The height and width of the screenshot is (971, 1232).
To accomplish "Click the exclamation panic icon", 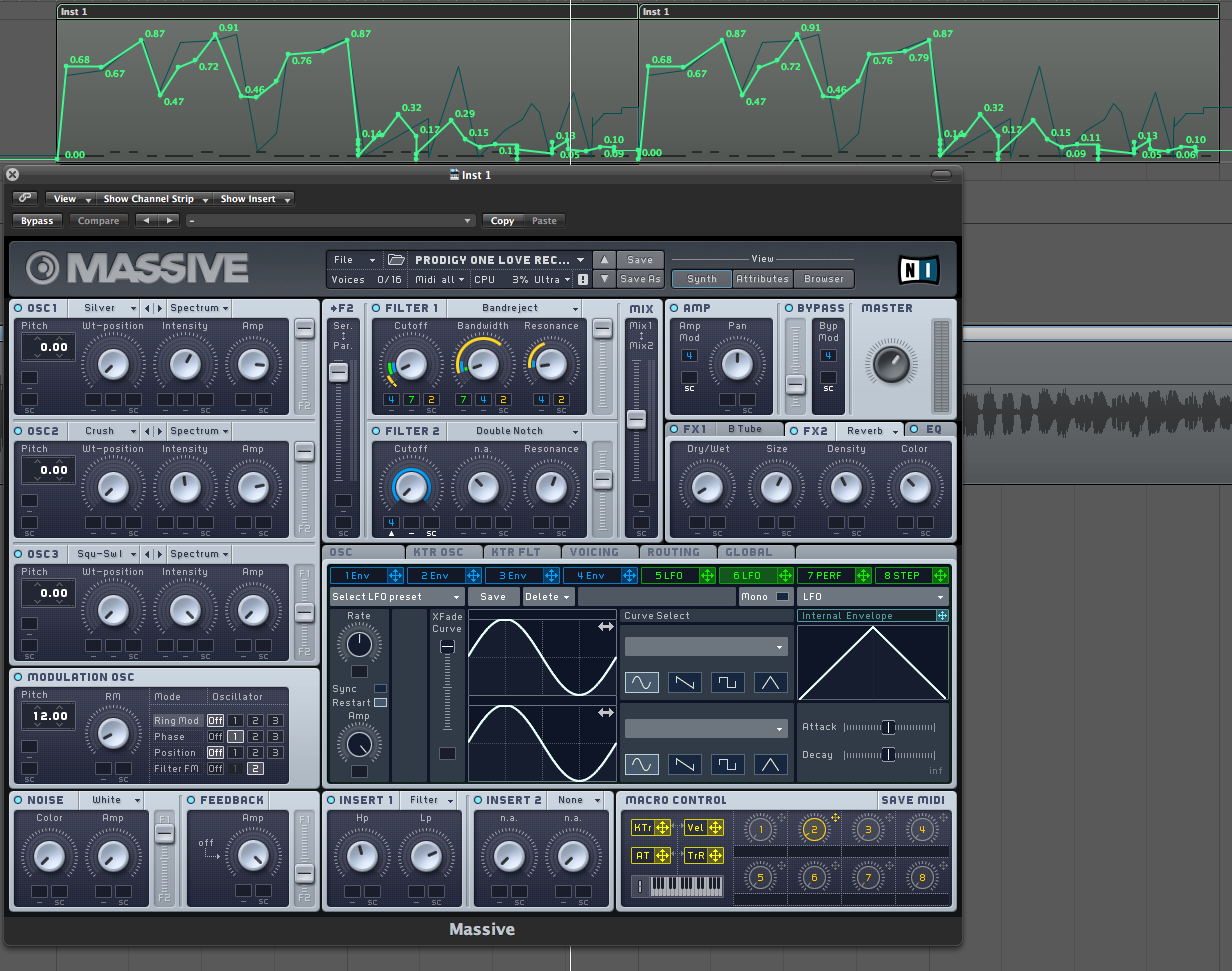I will 583,280.
